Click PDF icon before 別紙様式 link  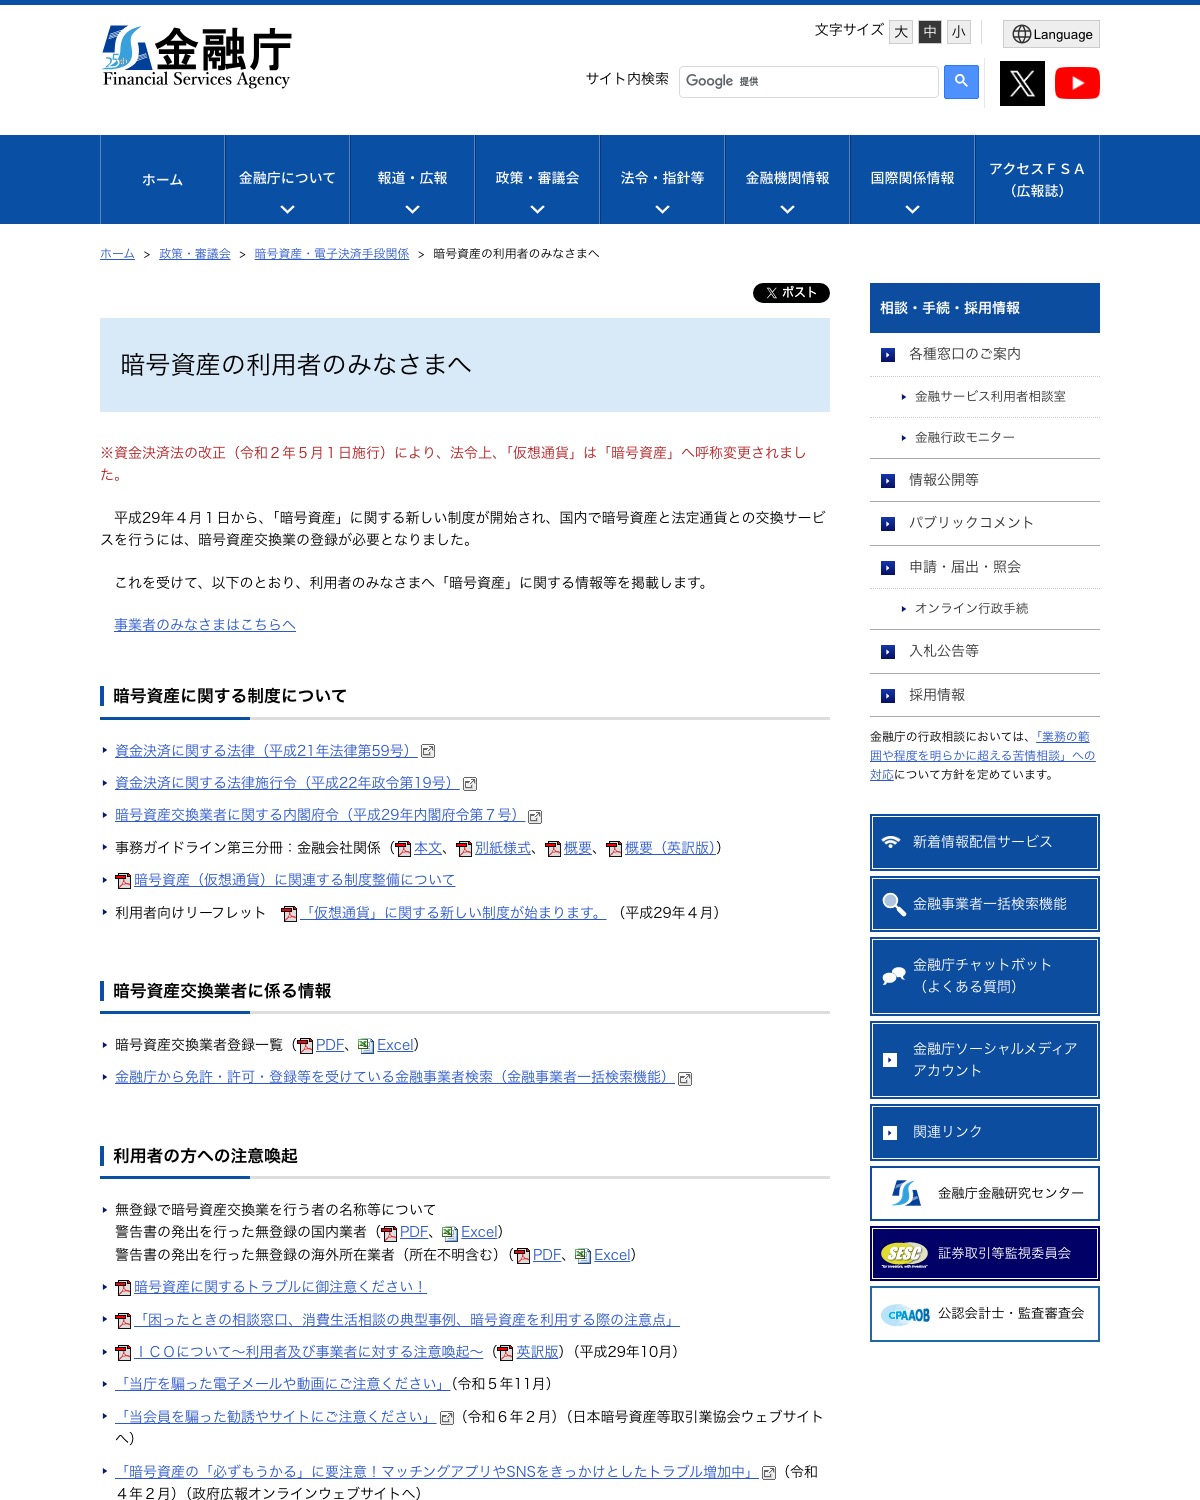click(x=464, y=849)
